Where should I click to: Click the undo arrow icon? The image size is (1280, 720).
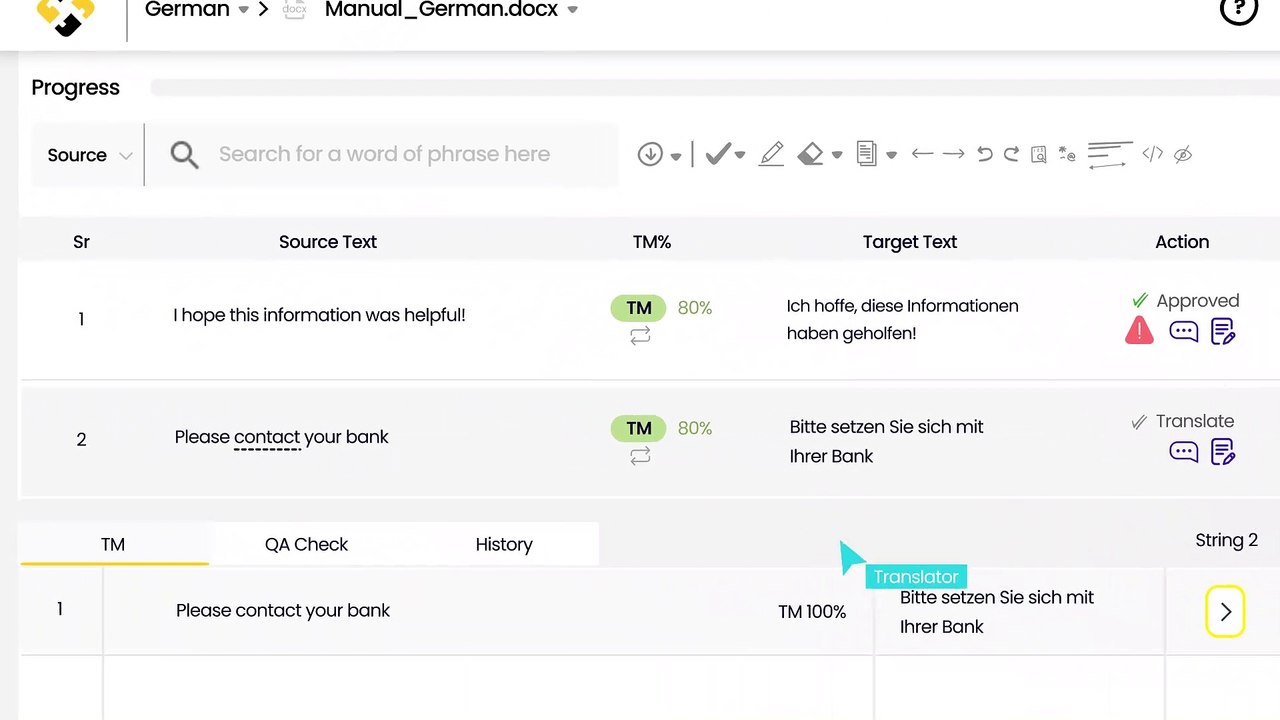click(985, 154)
